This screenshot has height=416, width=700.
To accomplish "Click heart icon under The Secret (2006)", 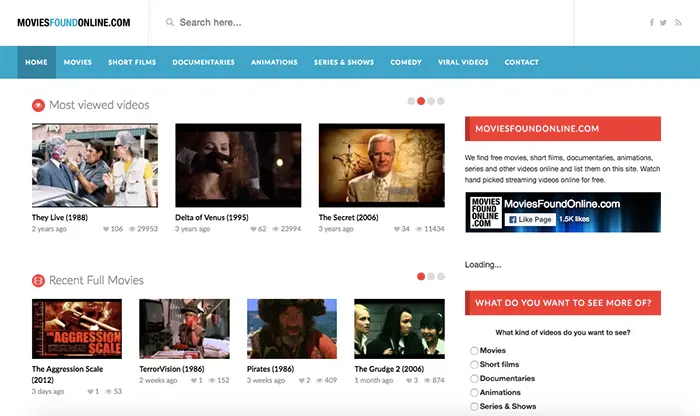I will [396, 229].
